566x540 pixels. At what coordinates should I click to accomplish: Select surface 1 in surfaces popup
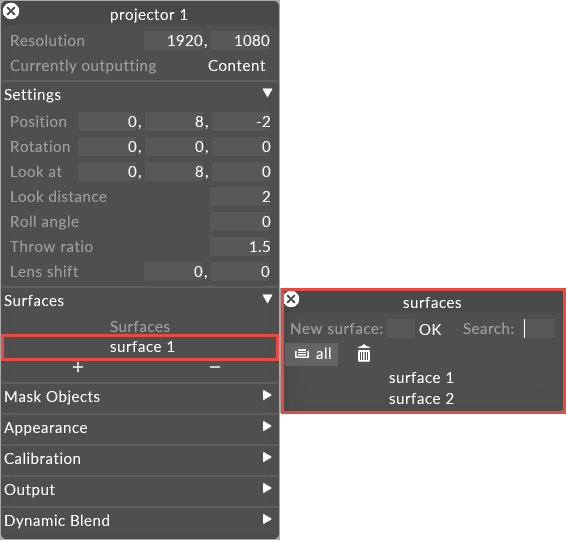tap(421, 378)
